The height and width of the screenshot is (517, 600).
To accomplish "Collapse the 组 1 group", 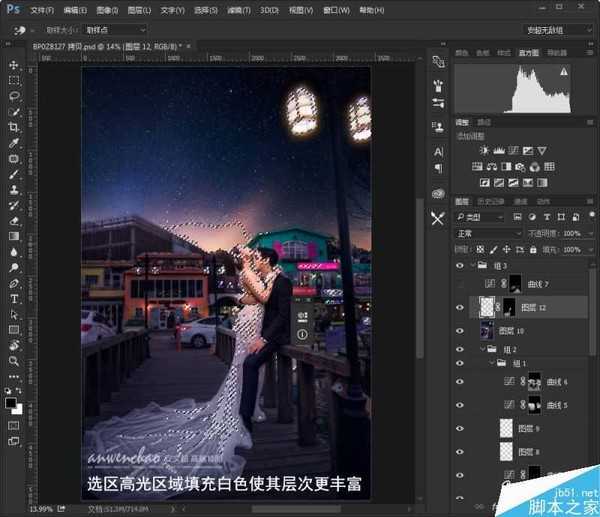I will 492,363.
